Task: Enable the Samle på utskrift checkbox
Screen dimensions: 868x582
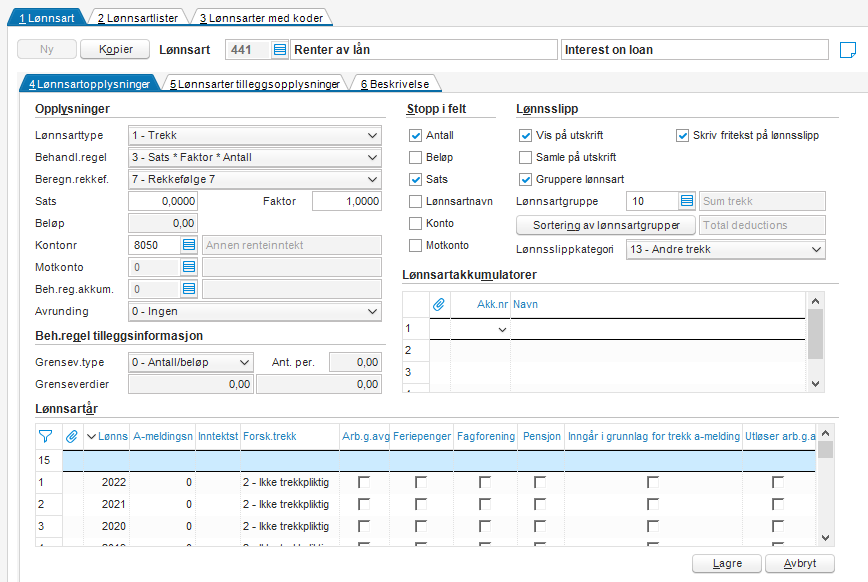Action: point(525,157)
